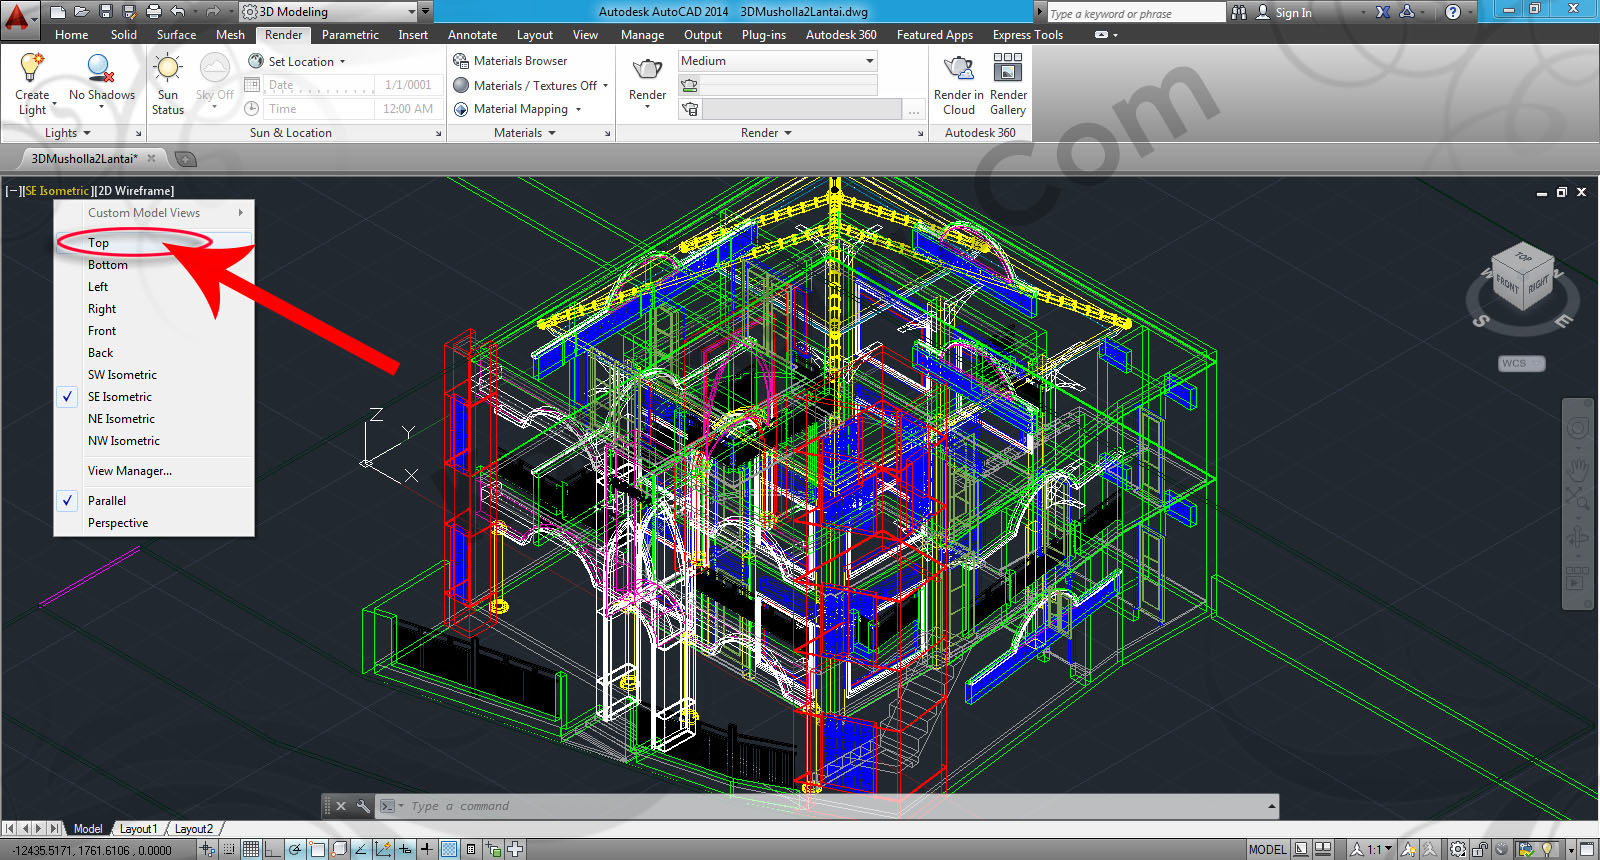Image resolution: width=1600 pixels, height=860 pixels.
Task: Select the Parallel projection option
Action: coord(107,501)
